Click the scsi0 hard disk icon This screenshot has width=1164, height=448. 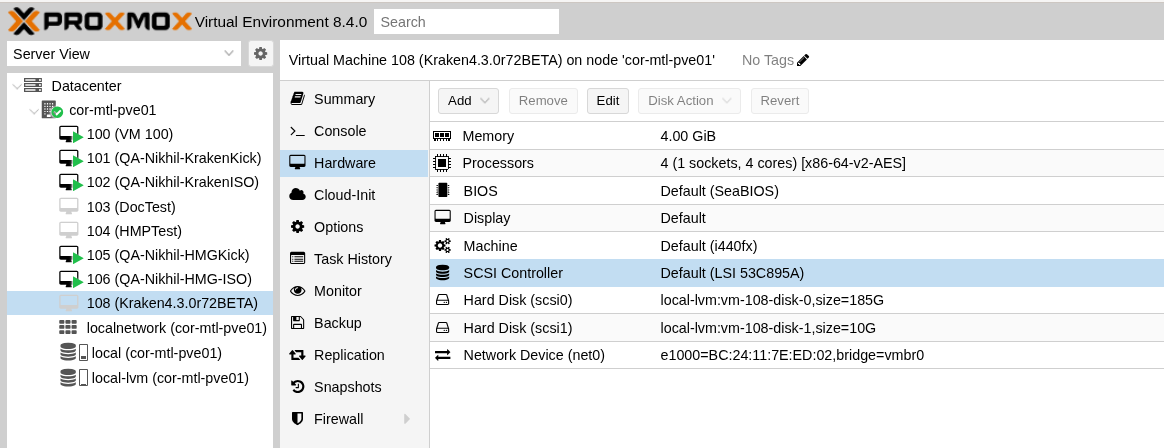pyautogui.click(x=442, y=300)
